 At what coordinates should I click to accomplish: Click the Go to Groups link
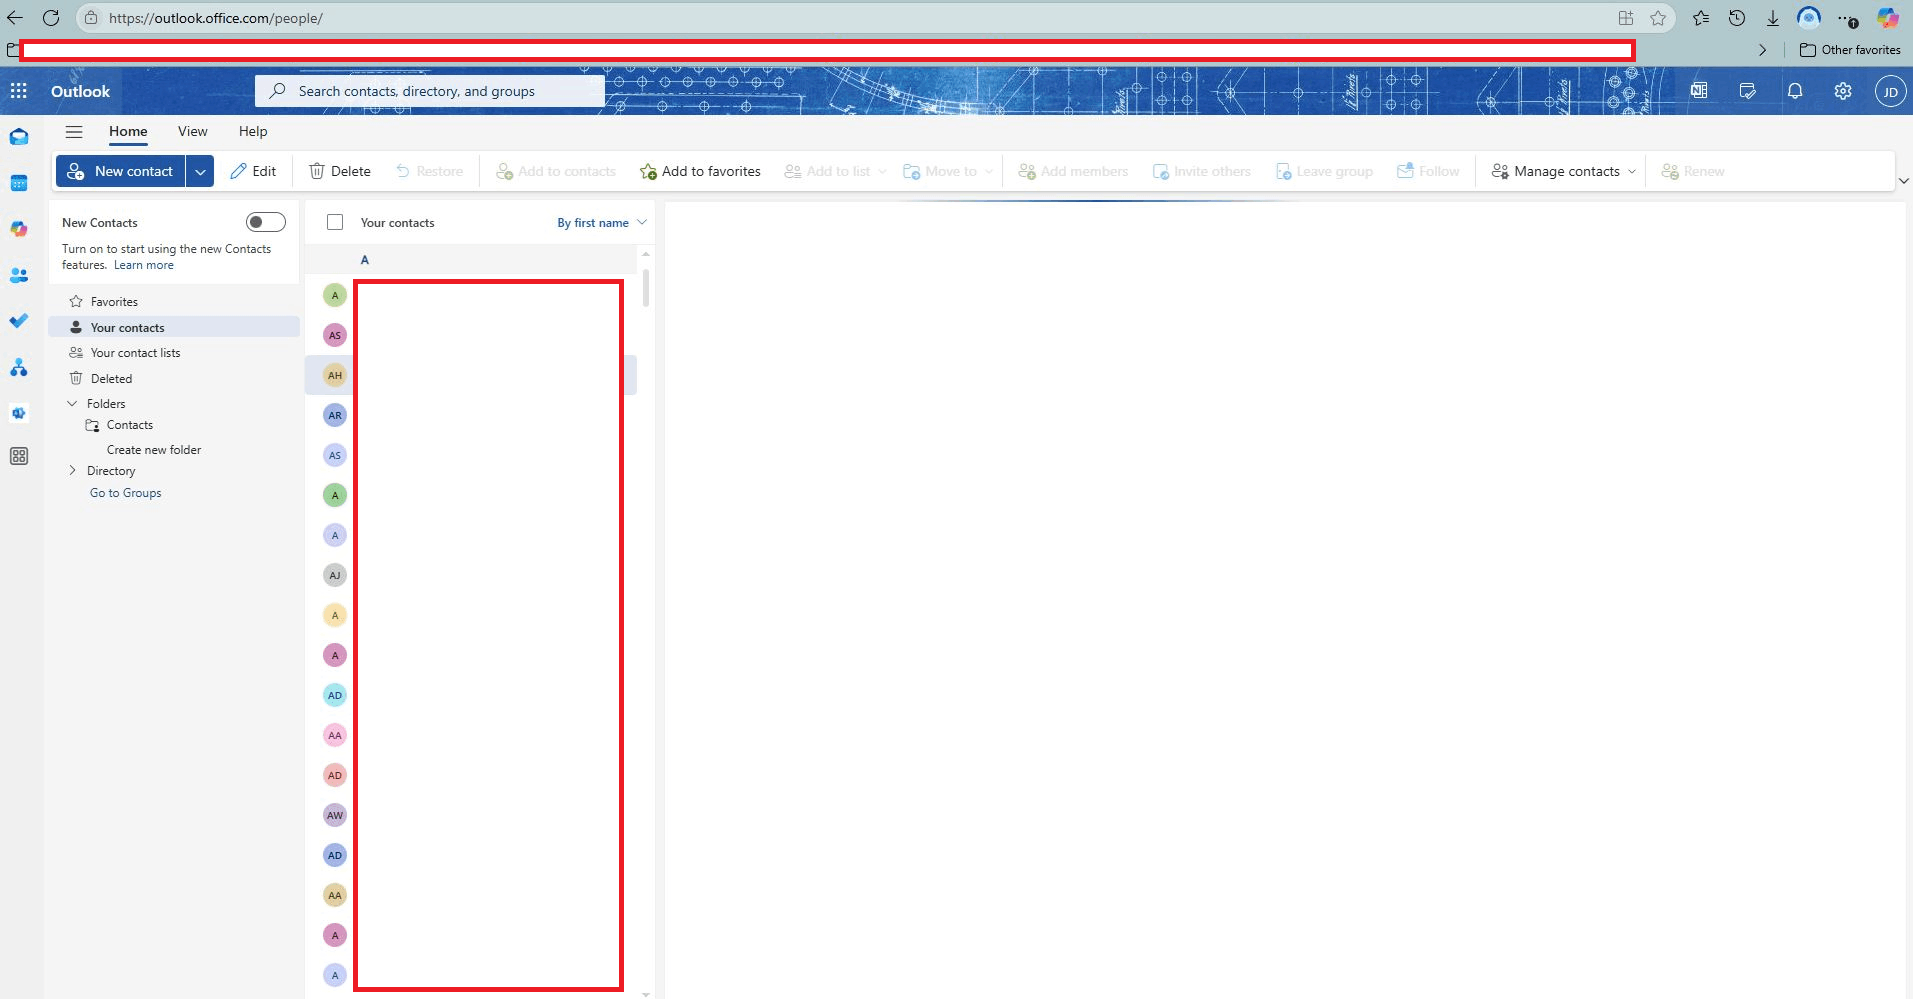point(126,493)
